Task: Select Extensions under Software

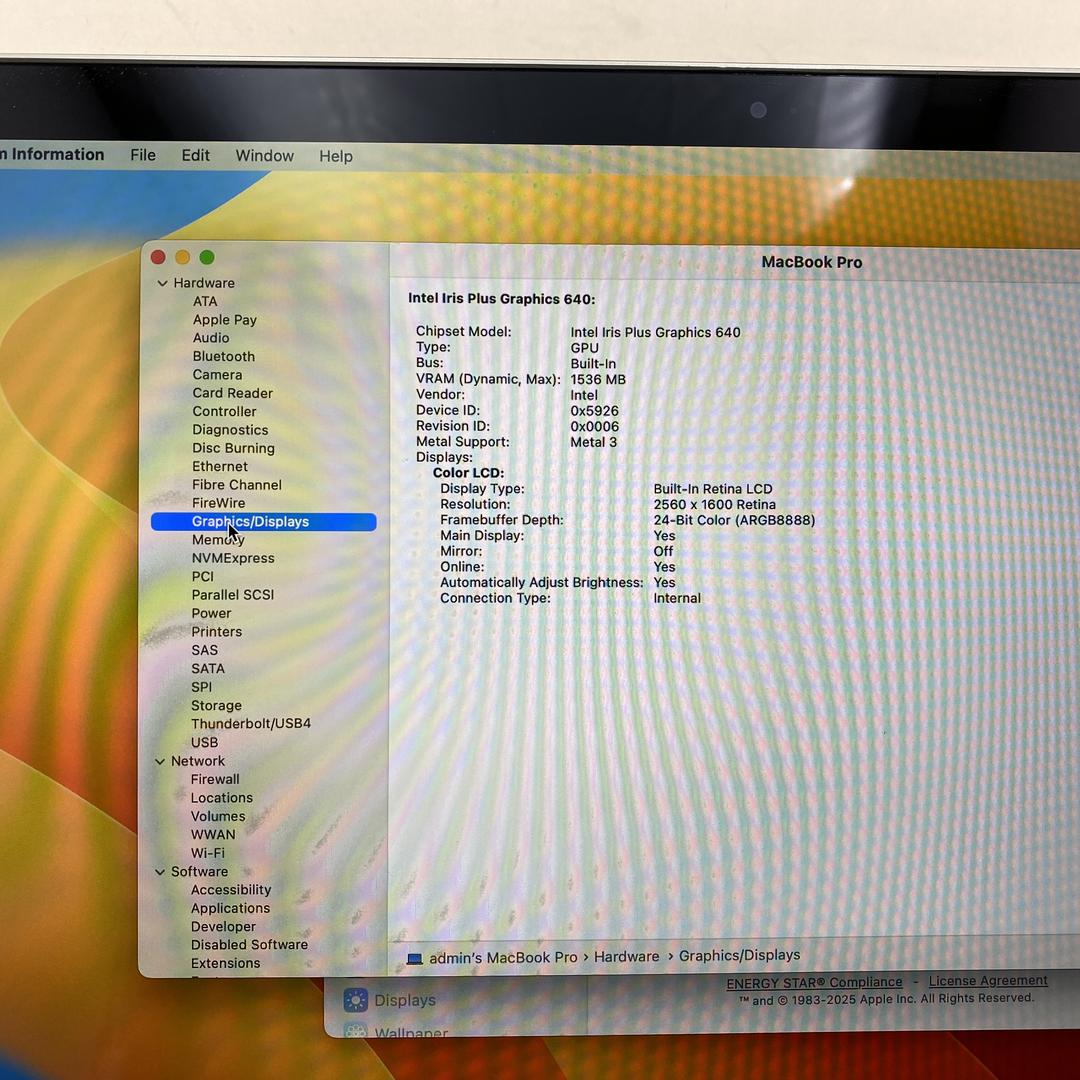Action: (x=225, y=963)
